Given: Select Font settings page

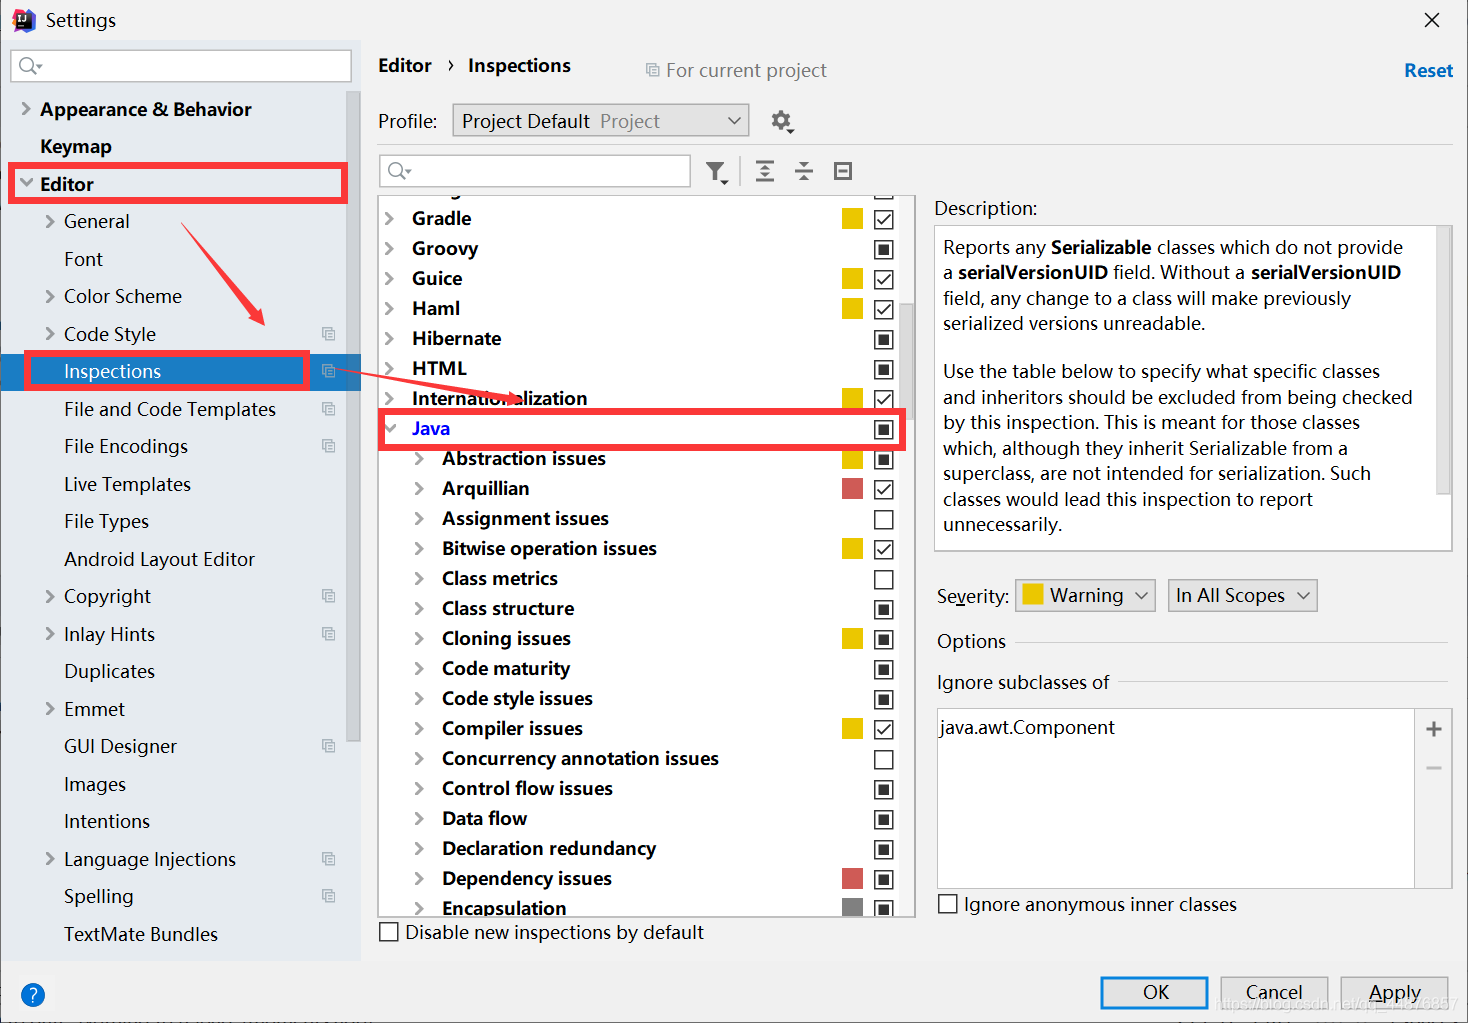Looking at the screenshot, I should point(84,259).
